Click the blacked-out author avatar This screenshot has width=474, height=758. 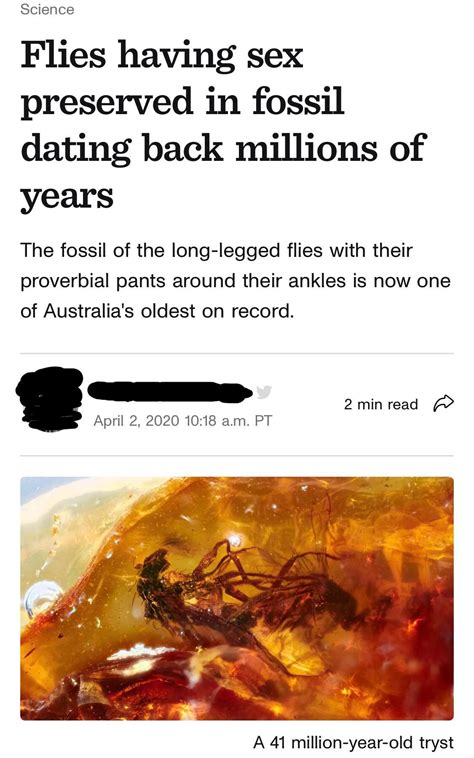click(x=49, y=399)
